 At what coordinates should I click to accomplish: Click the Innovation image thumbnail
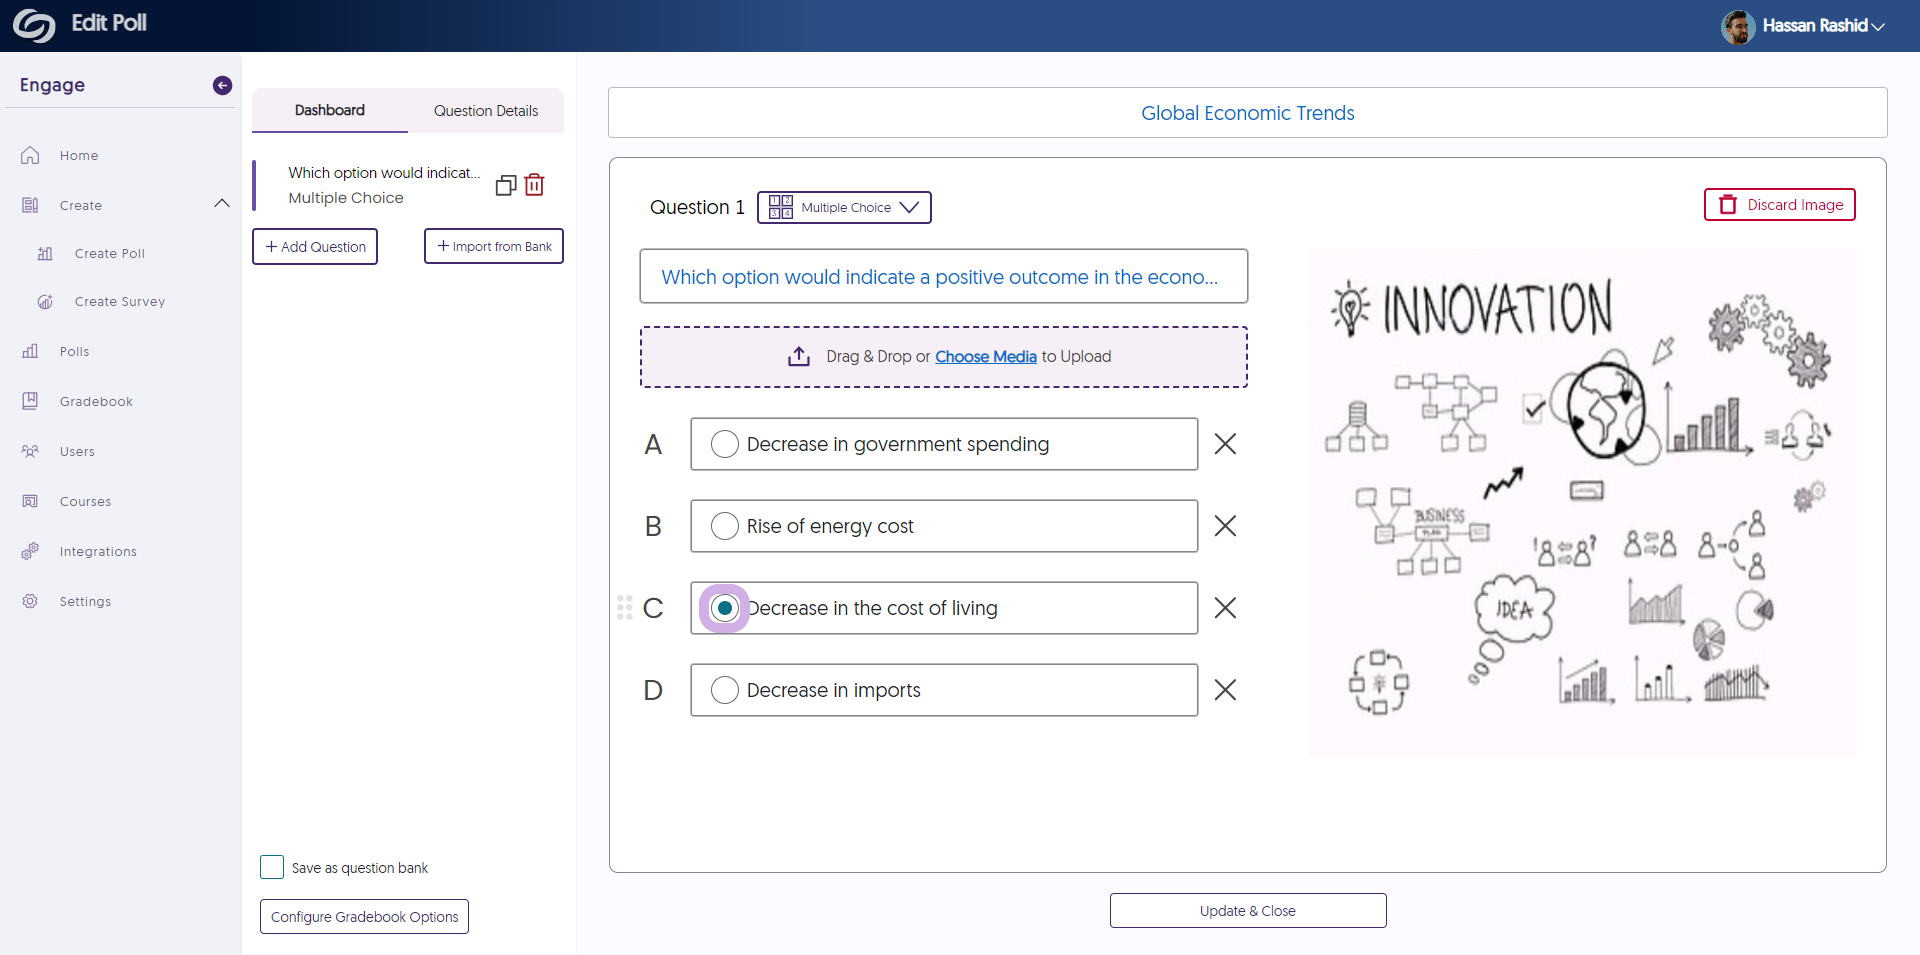1582,502
